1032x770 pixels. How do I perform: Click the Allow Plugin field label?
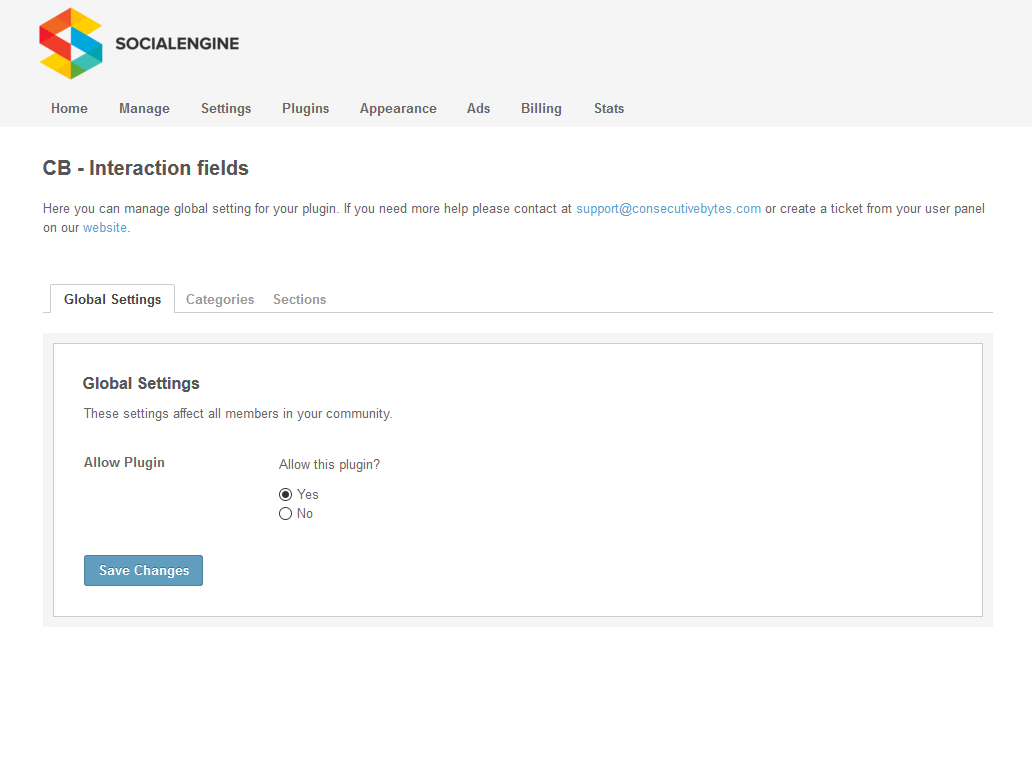pos(124,462)
